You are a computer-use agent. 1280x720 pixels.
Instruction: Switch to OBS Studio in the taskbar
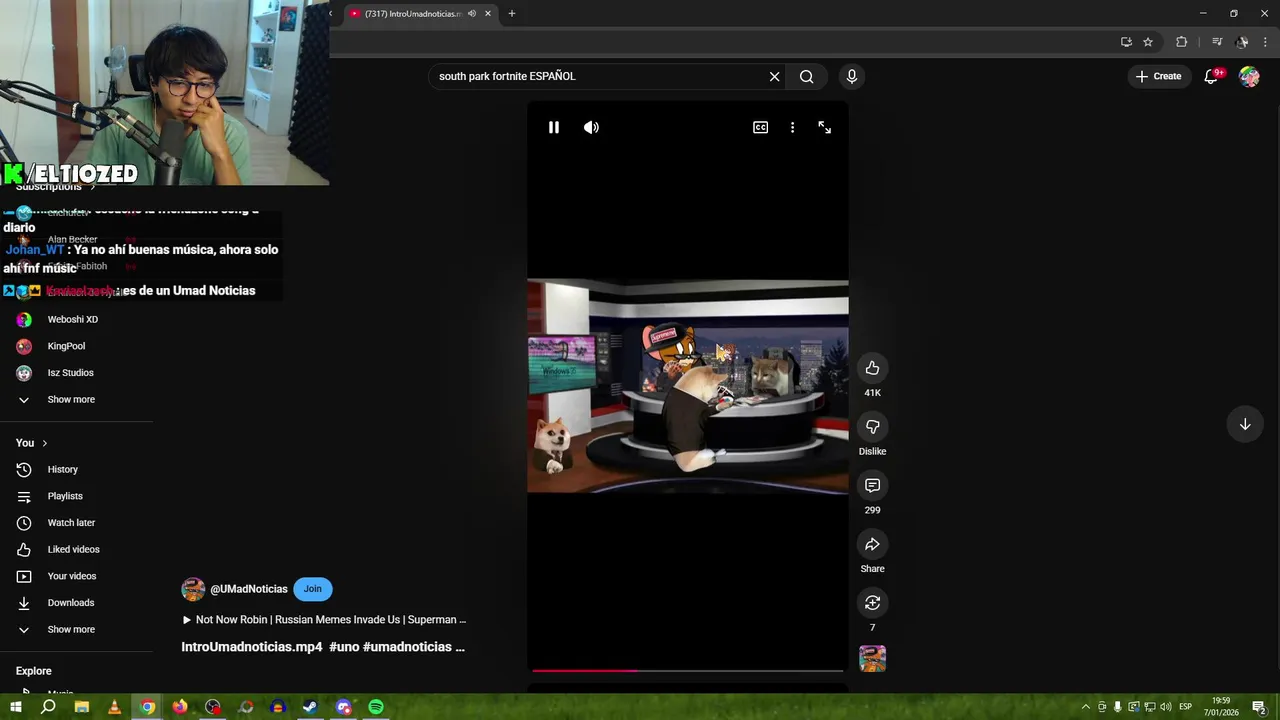click(x=213, y=707)
